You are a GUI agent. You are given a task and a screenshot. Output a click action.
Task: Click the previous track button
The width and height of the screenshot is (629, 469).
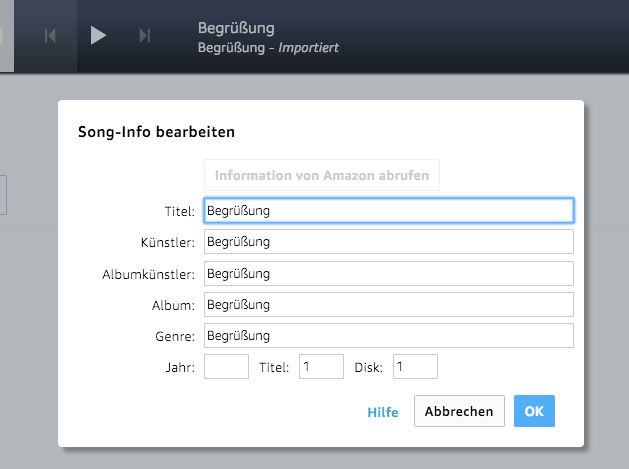click(51, 36)
